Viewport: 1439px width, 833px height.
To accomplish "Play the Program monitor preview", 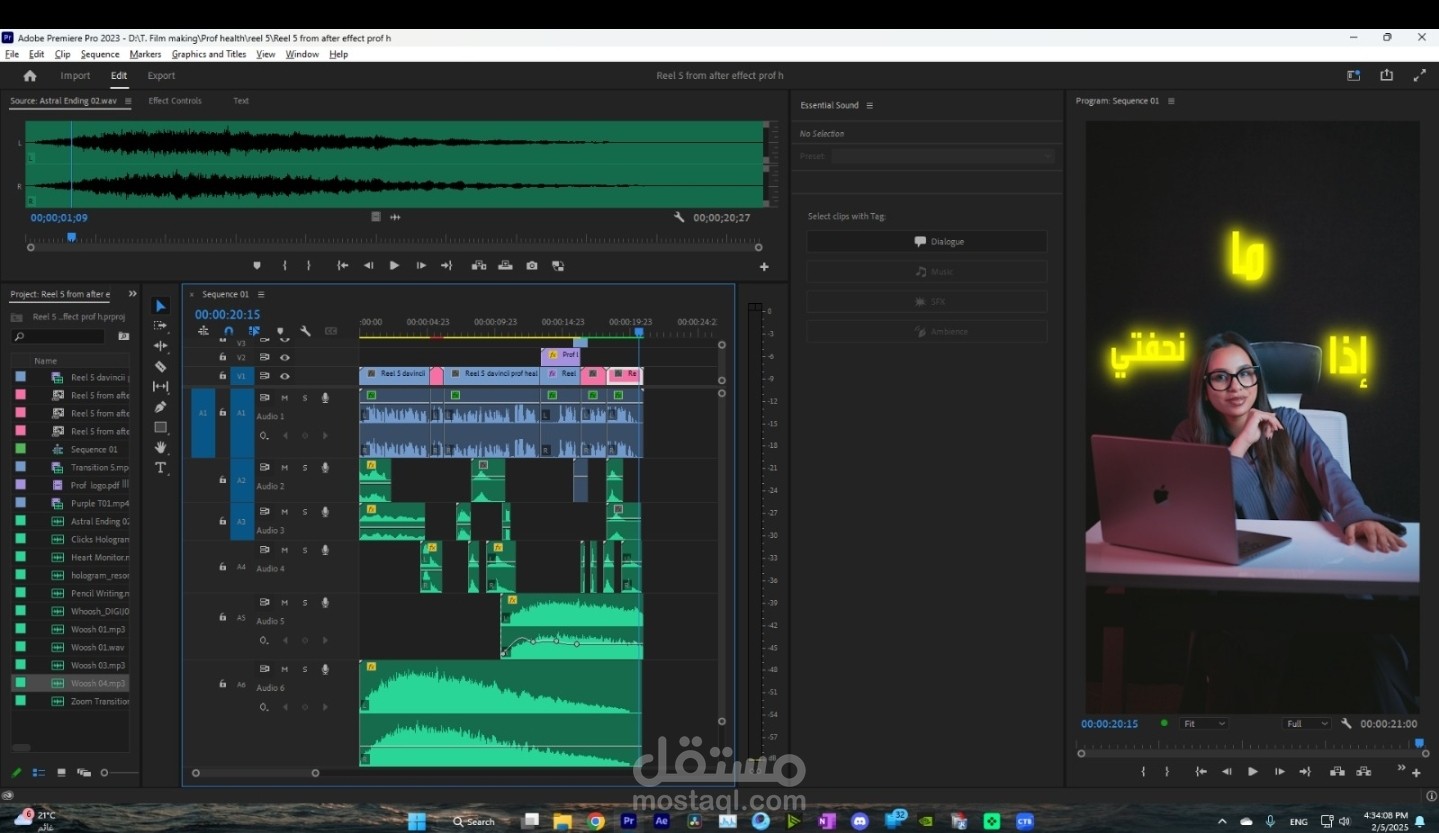I will coord(1253,772).
